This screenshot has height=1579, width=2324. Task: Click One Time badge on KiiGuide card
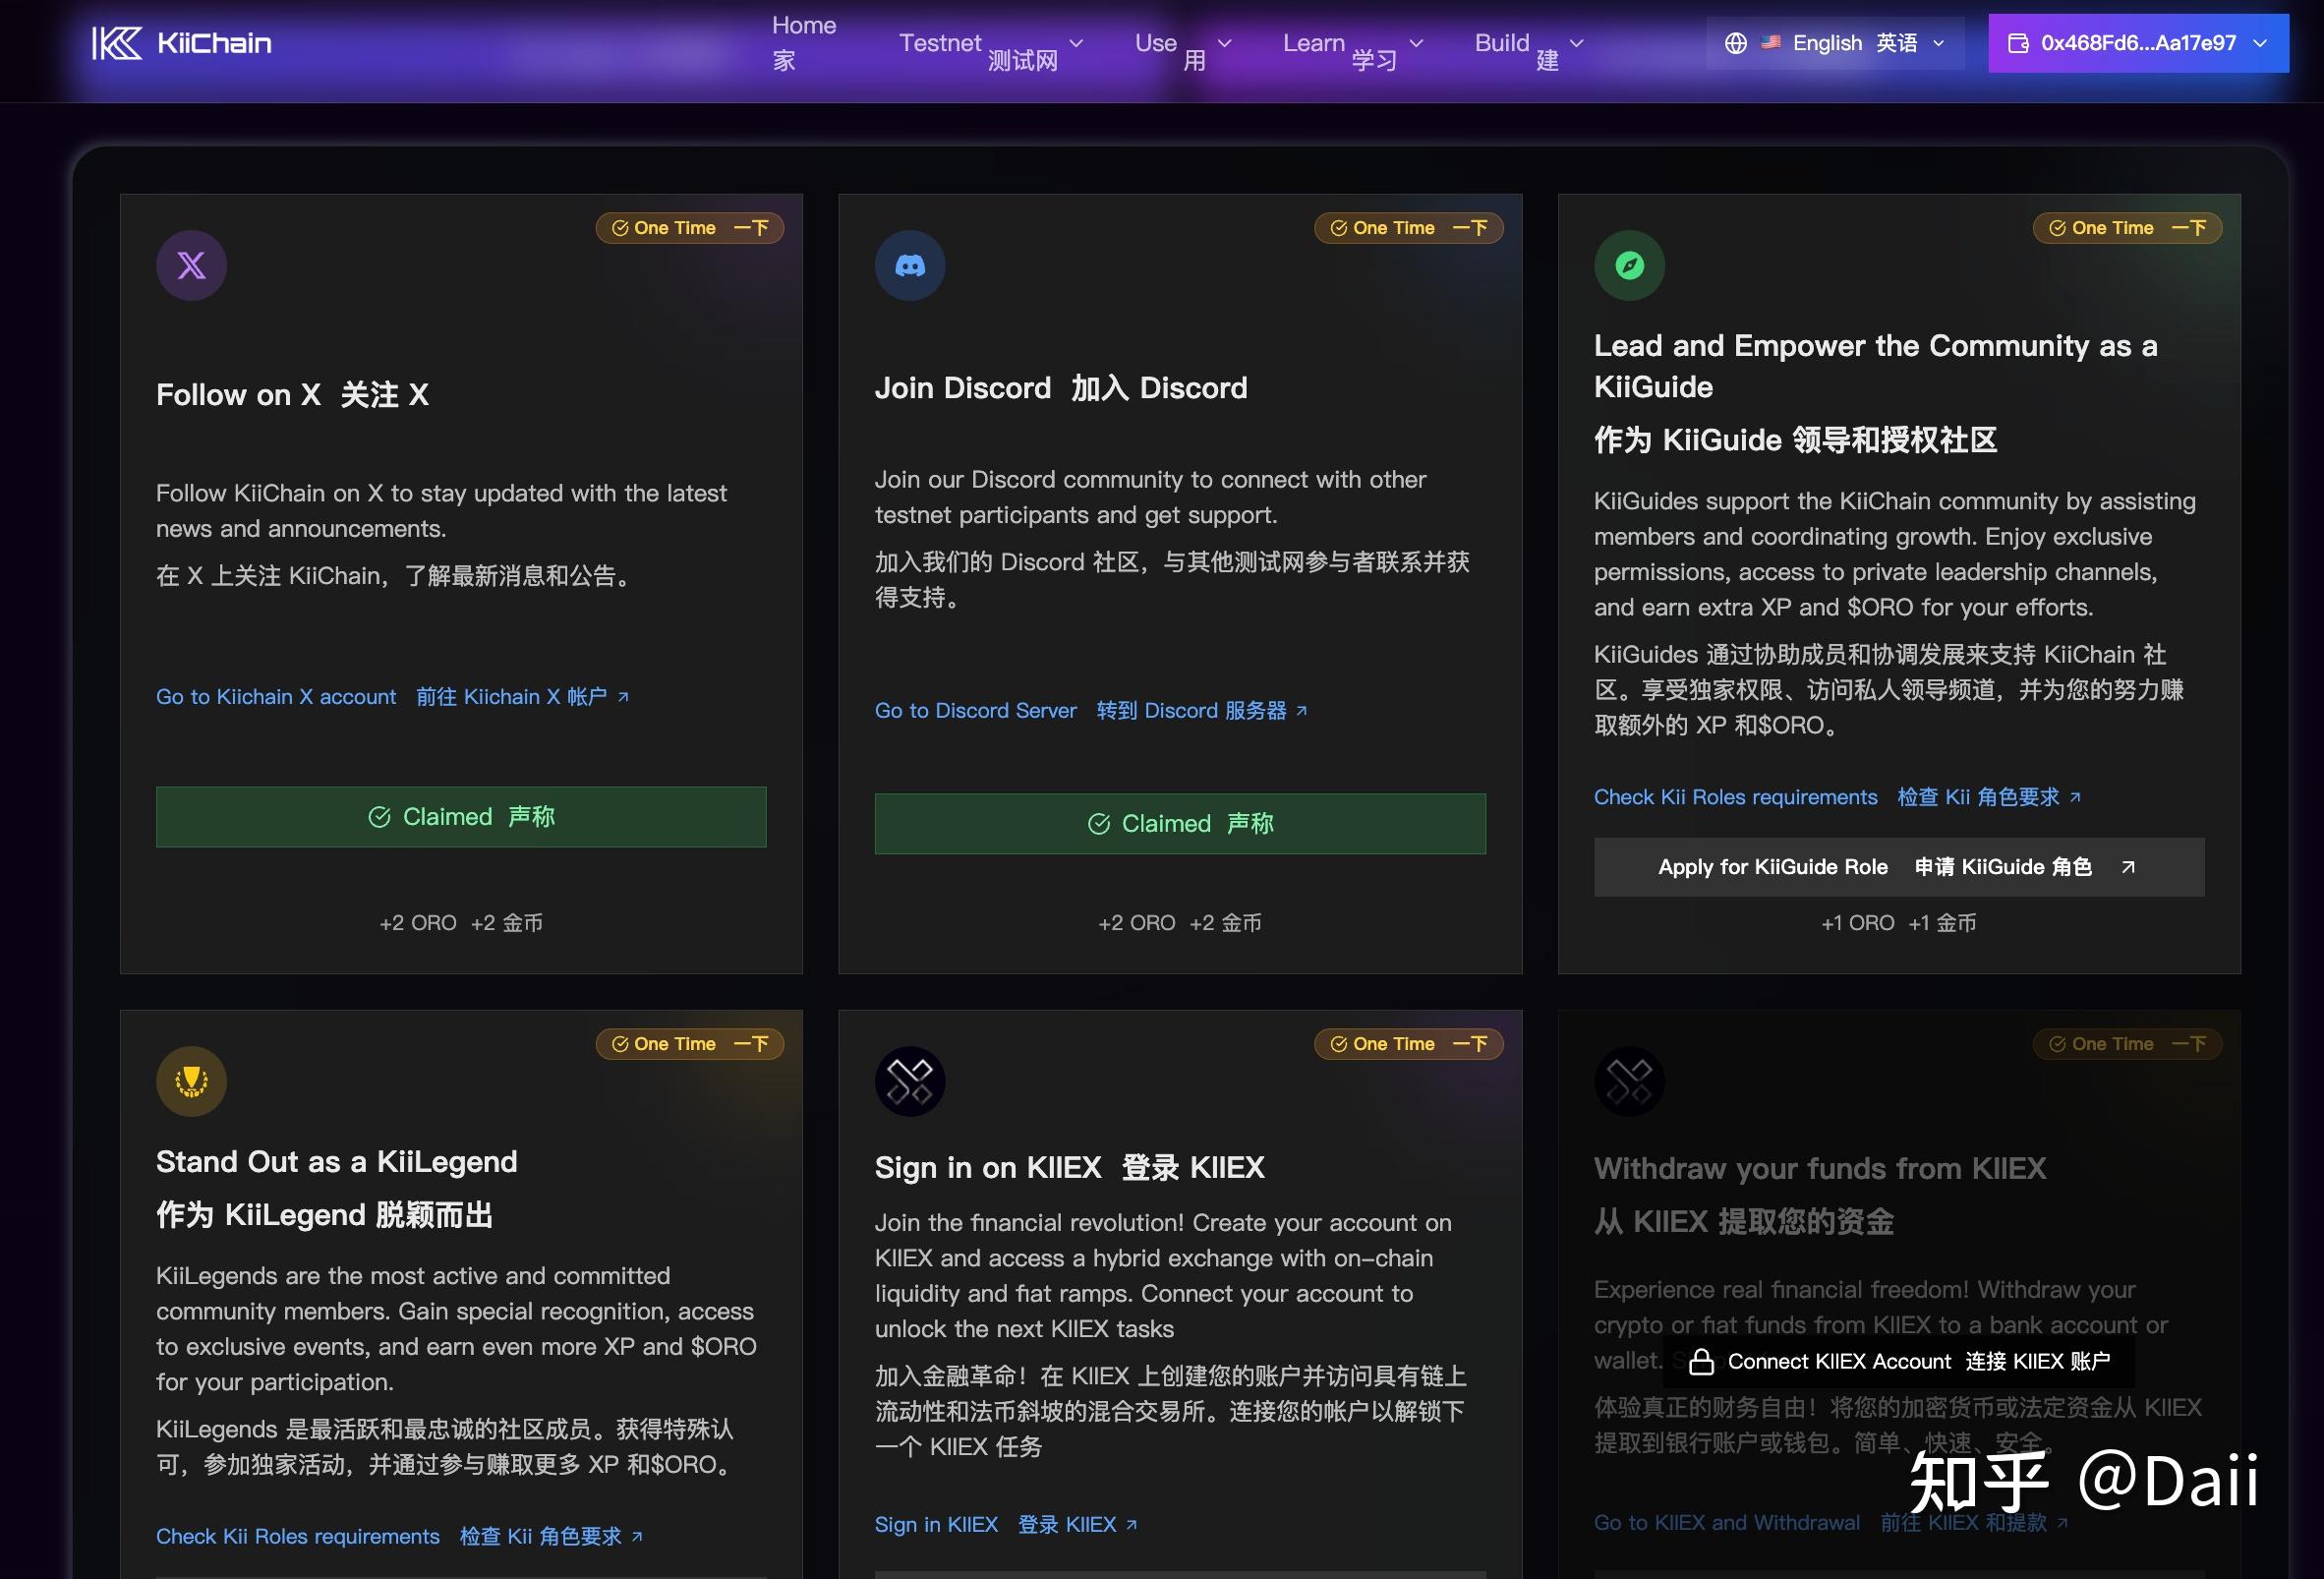coord(2128,228)
